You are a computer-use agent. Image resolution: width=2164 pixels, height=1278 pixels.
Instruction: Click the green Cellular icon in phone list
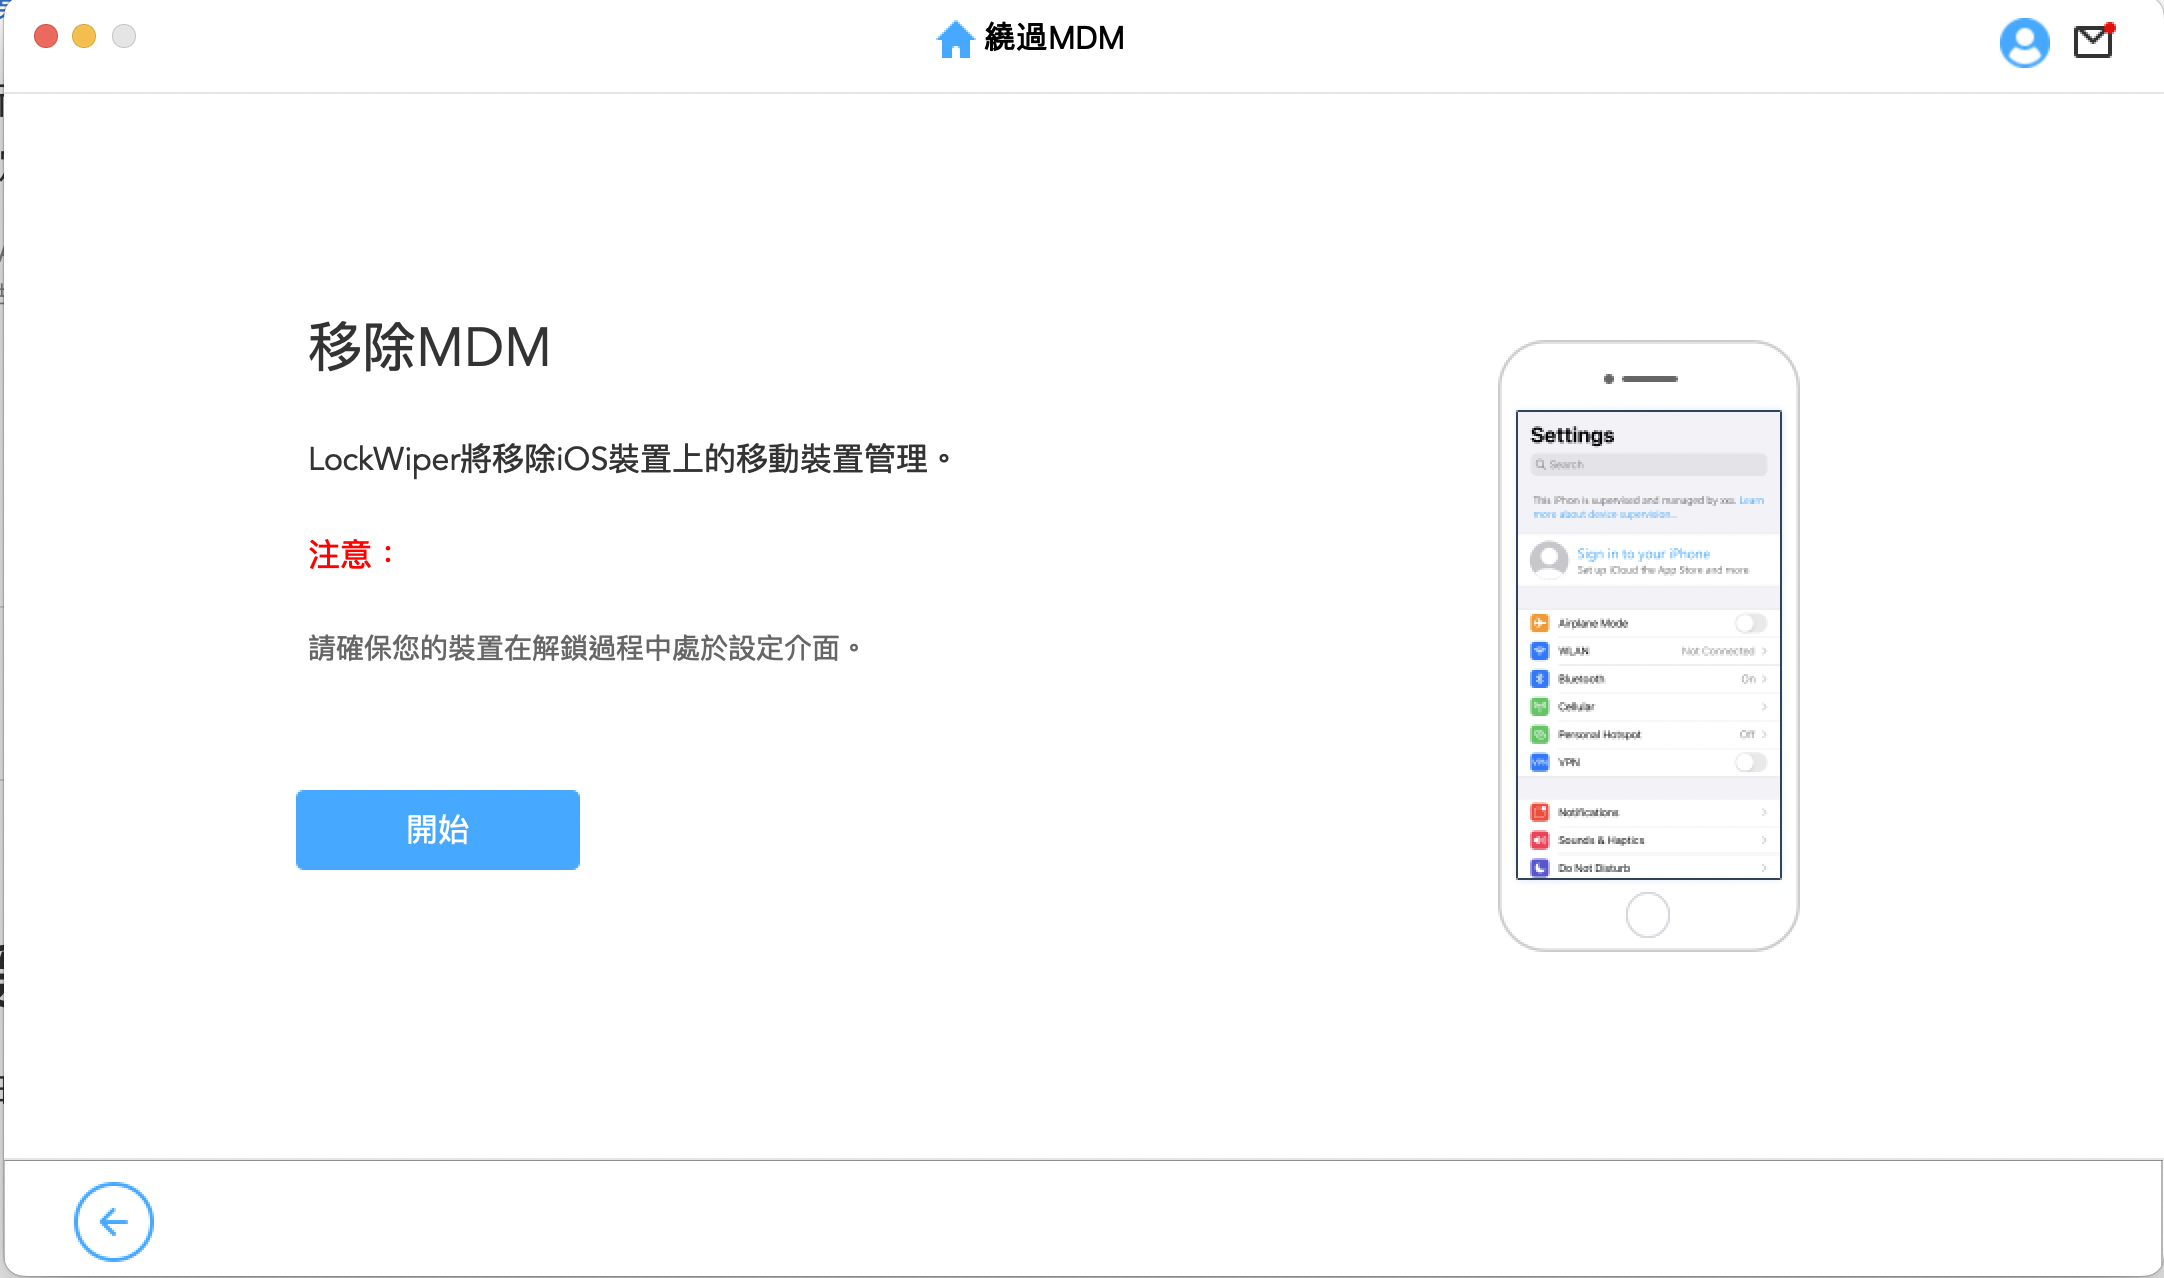point(1540,707)
